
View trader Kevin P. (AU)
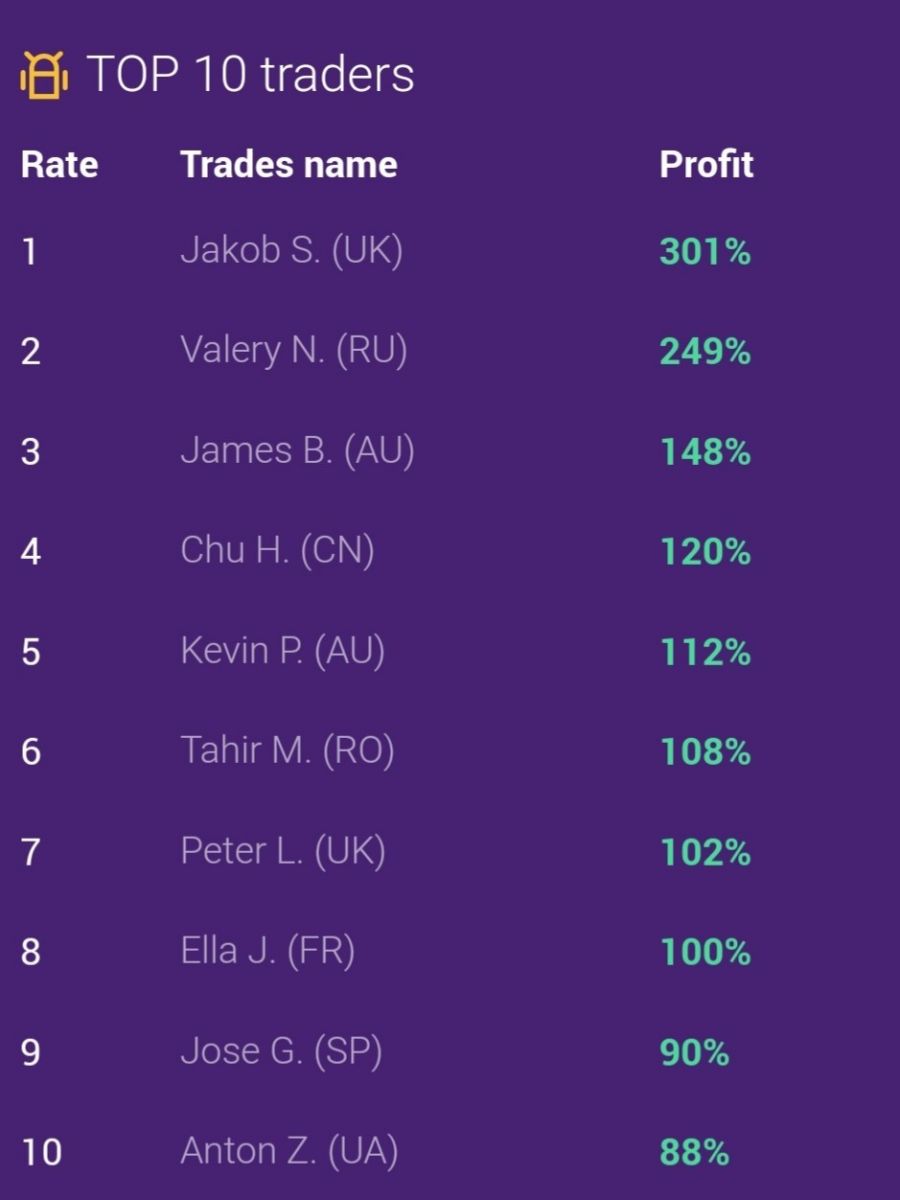(282, 650)
